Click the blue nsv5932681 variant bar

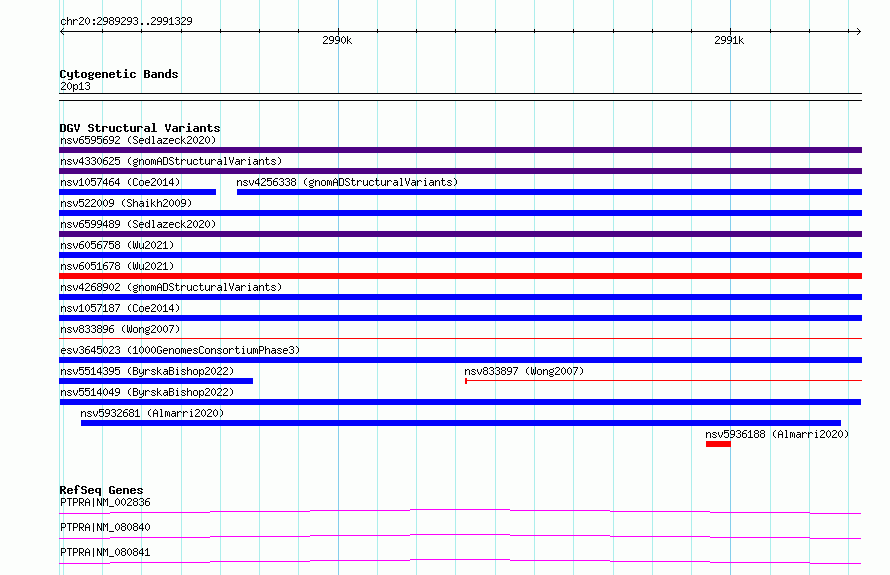461,423
